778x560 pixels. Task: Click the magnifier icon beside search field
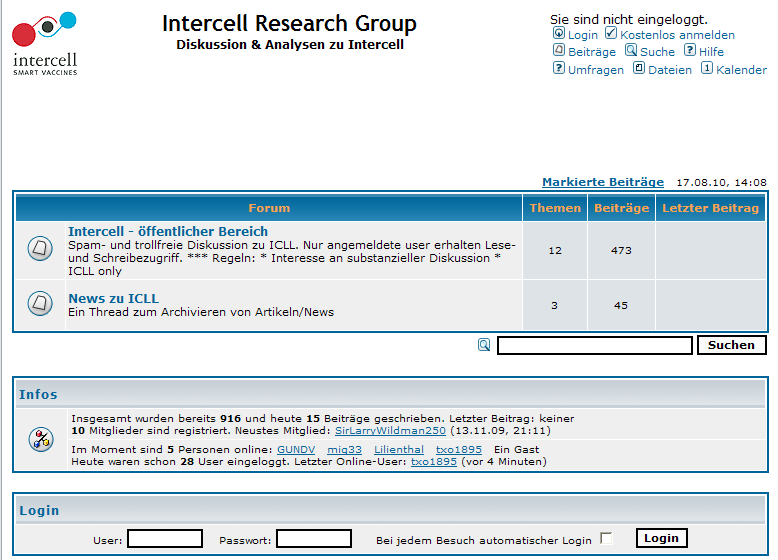tap(484, 345)
